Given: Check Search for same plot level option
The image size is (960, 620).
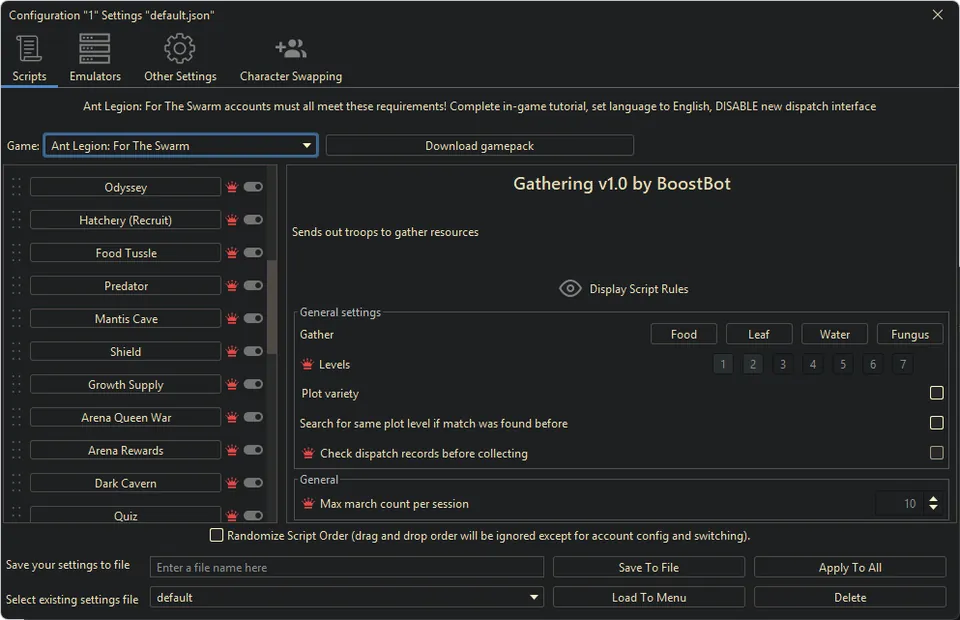Looking at the screenshot, I should tap(936, 423).
